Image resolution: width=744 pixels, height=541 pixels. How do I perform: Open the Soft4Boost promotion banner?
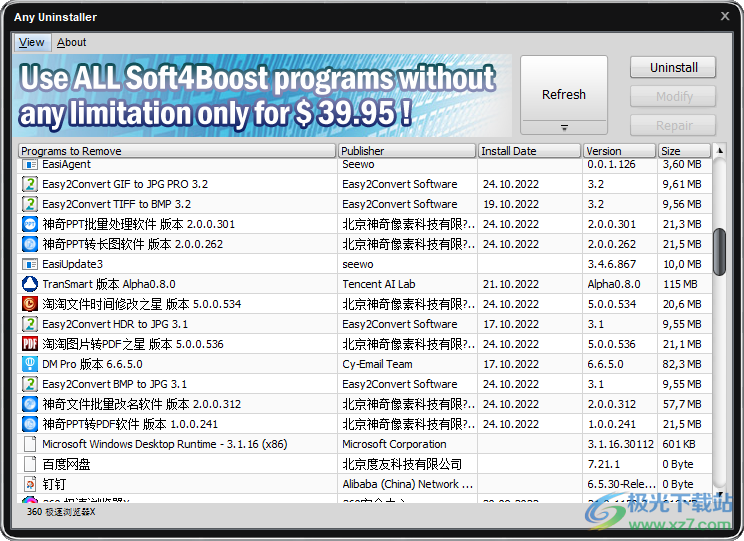[x=262, y=96]
